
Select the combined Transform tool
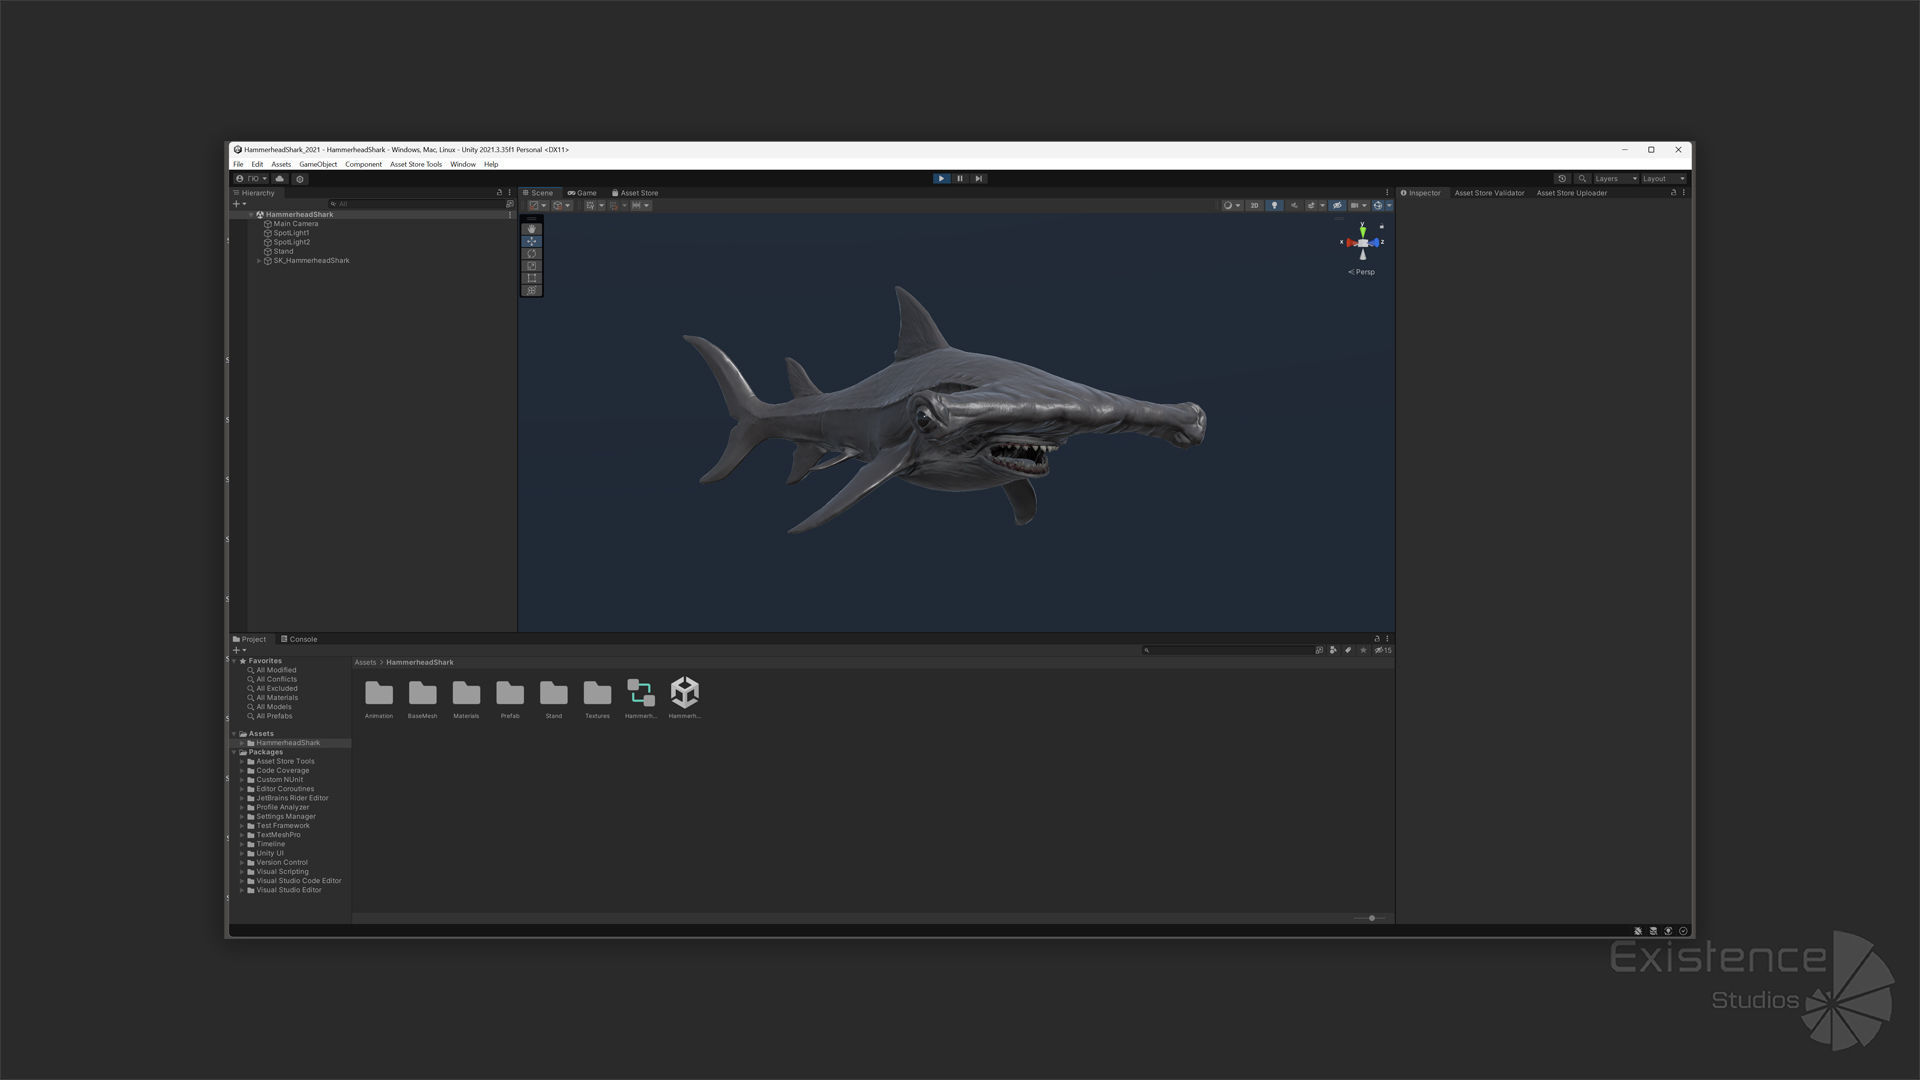pos(532,290)
